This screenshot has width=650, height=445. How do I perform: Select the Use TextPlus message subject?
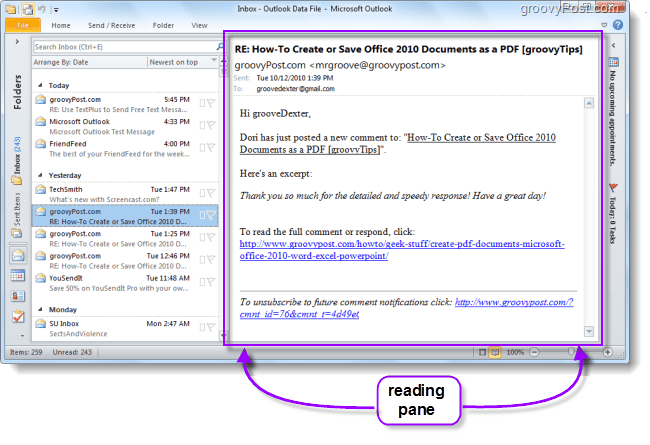pyautogui.click(x=118, y=110)
